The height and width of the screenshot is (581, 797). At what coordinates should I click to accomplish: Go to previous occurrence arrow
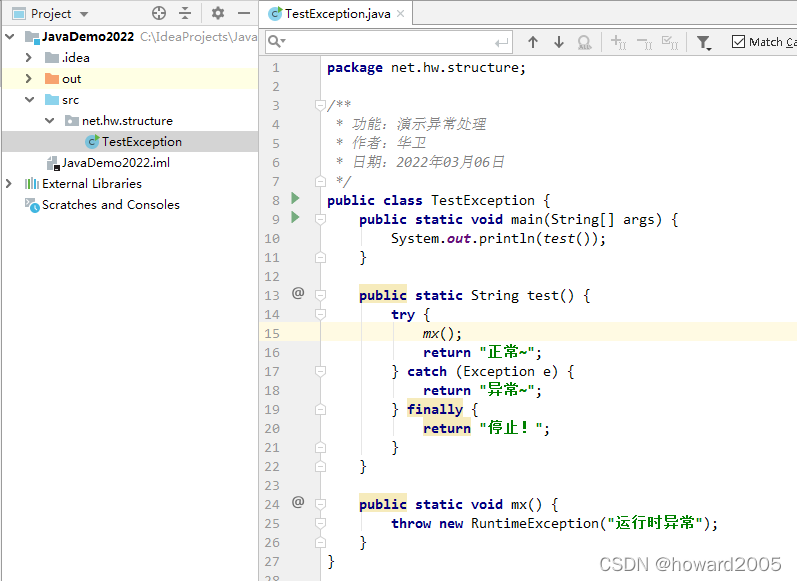point(533,42)
